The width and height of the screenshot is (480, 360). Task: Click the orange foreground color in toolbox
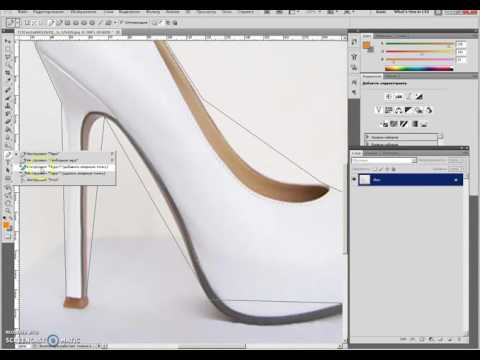6,225
